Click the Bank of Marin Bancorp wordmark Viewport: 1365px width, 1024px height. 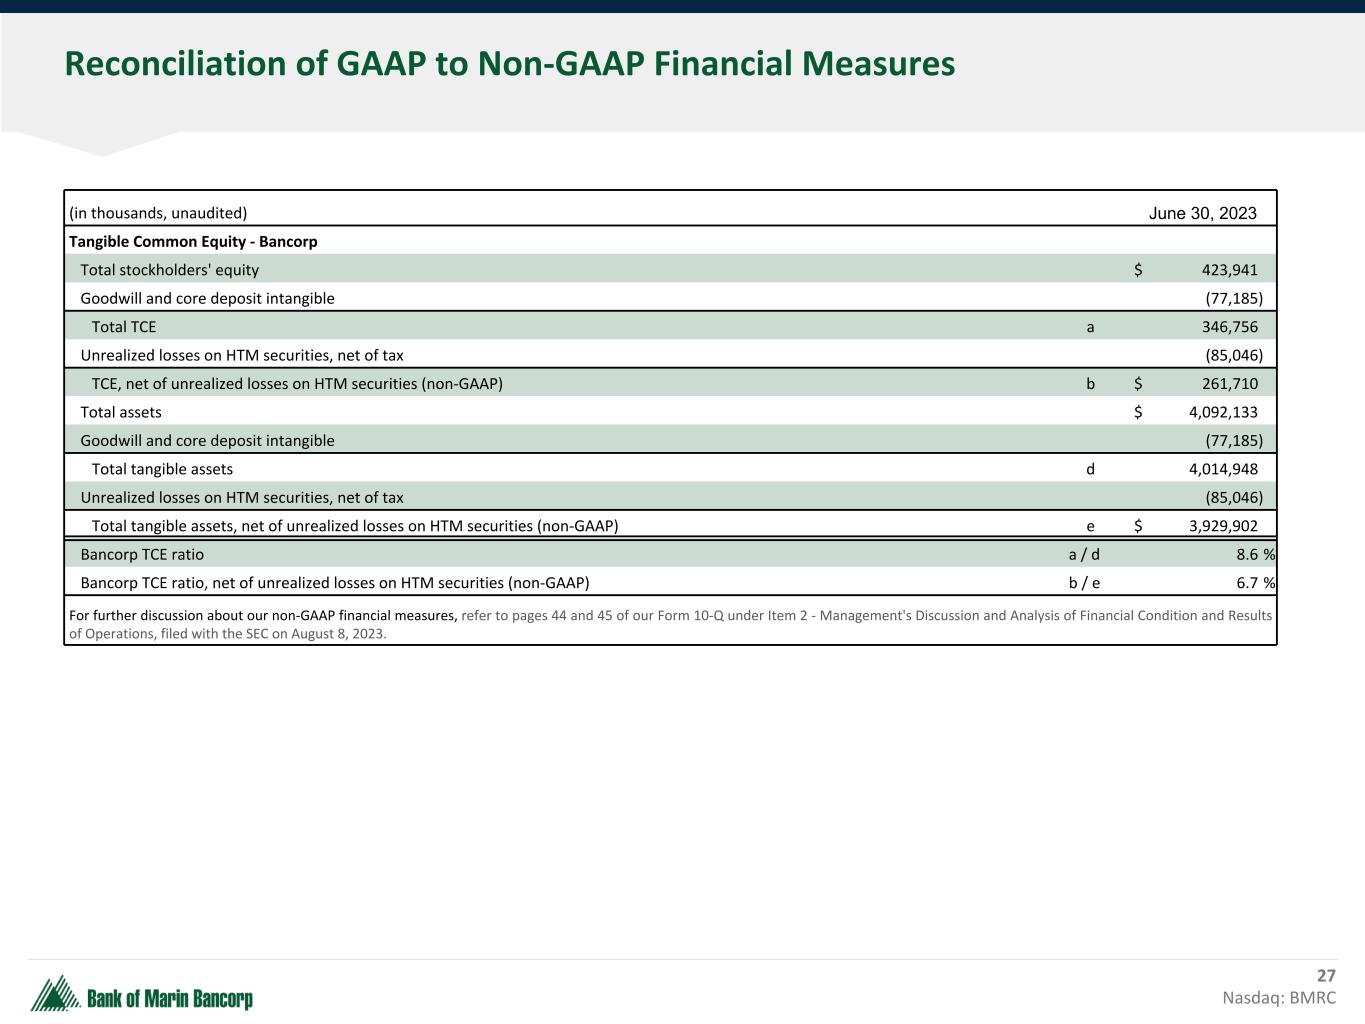point(170,999)
